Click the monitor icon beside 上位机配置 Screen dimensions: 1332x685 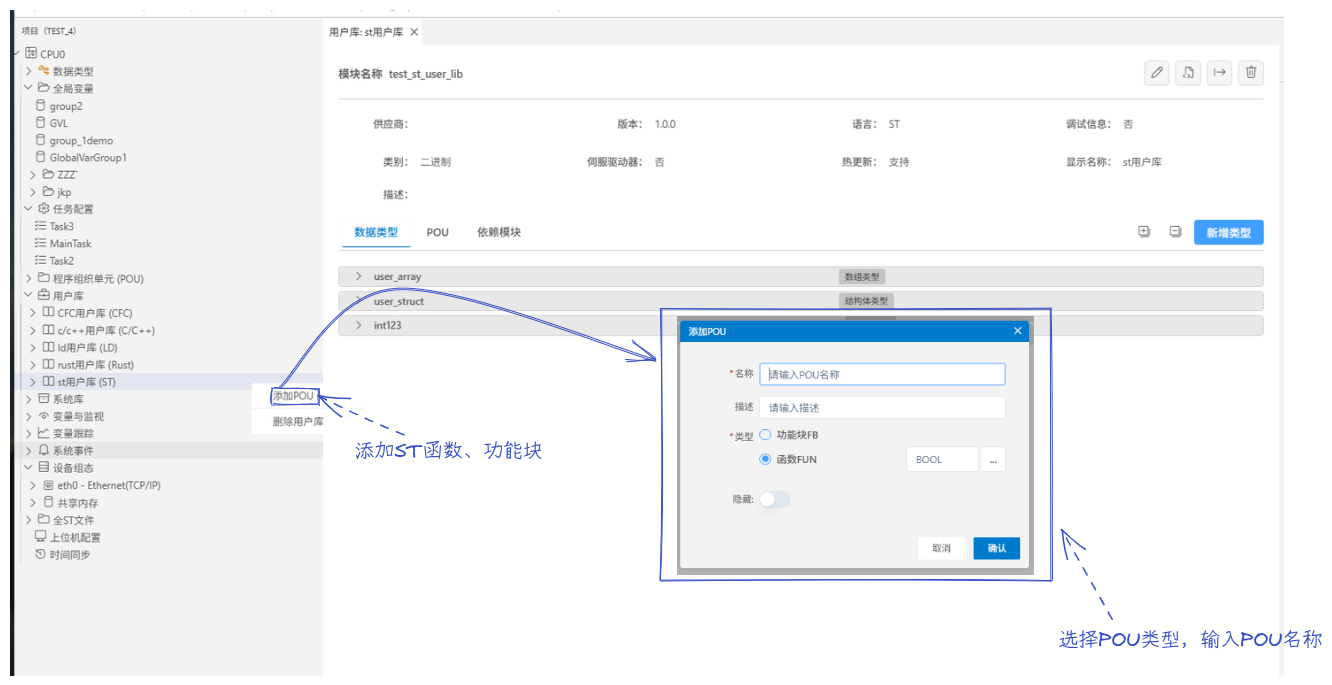coord(40,537)
